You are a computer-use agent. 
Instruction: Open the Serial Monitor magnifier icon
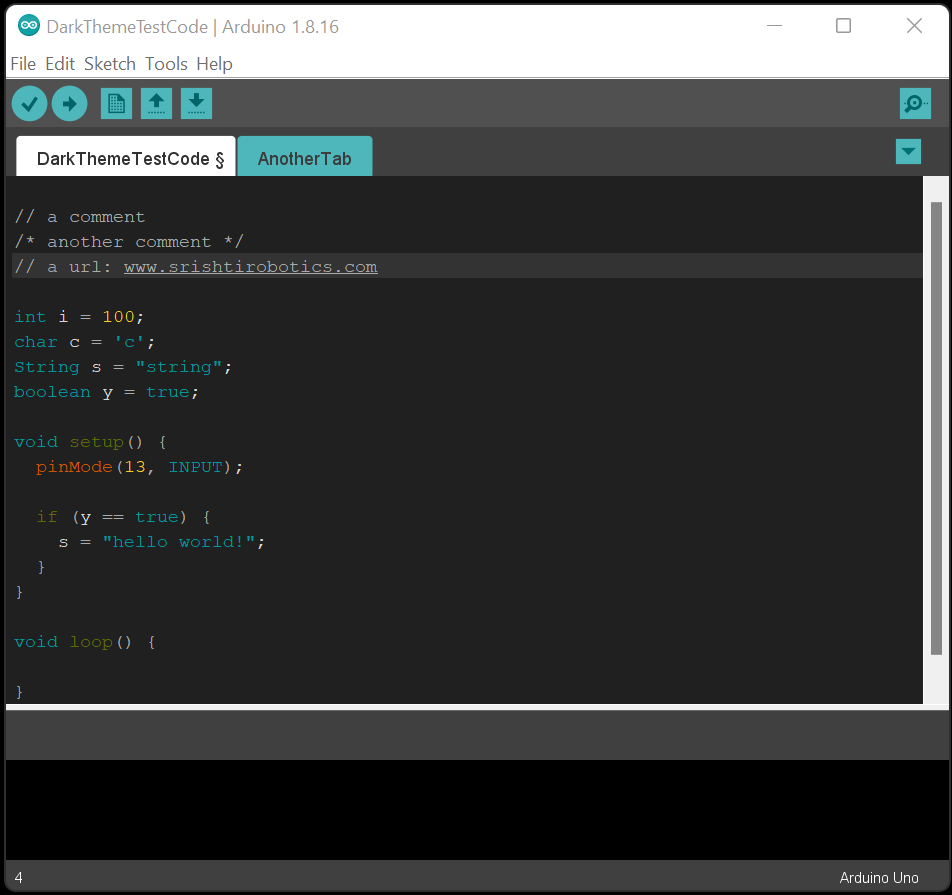[x=915, y=104]
